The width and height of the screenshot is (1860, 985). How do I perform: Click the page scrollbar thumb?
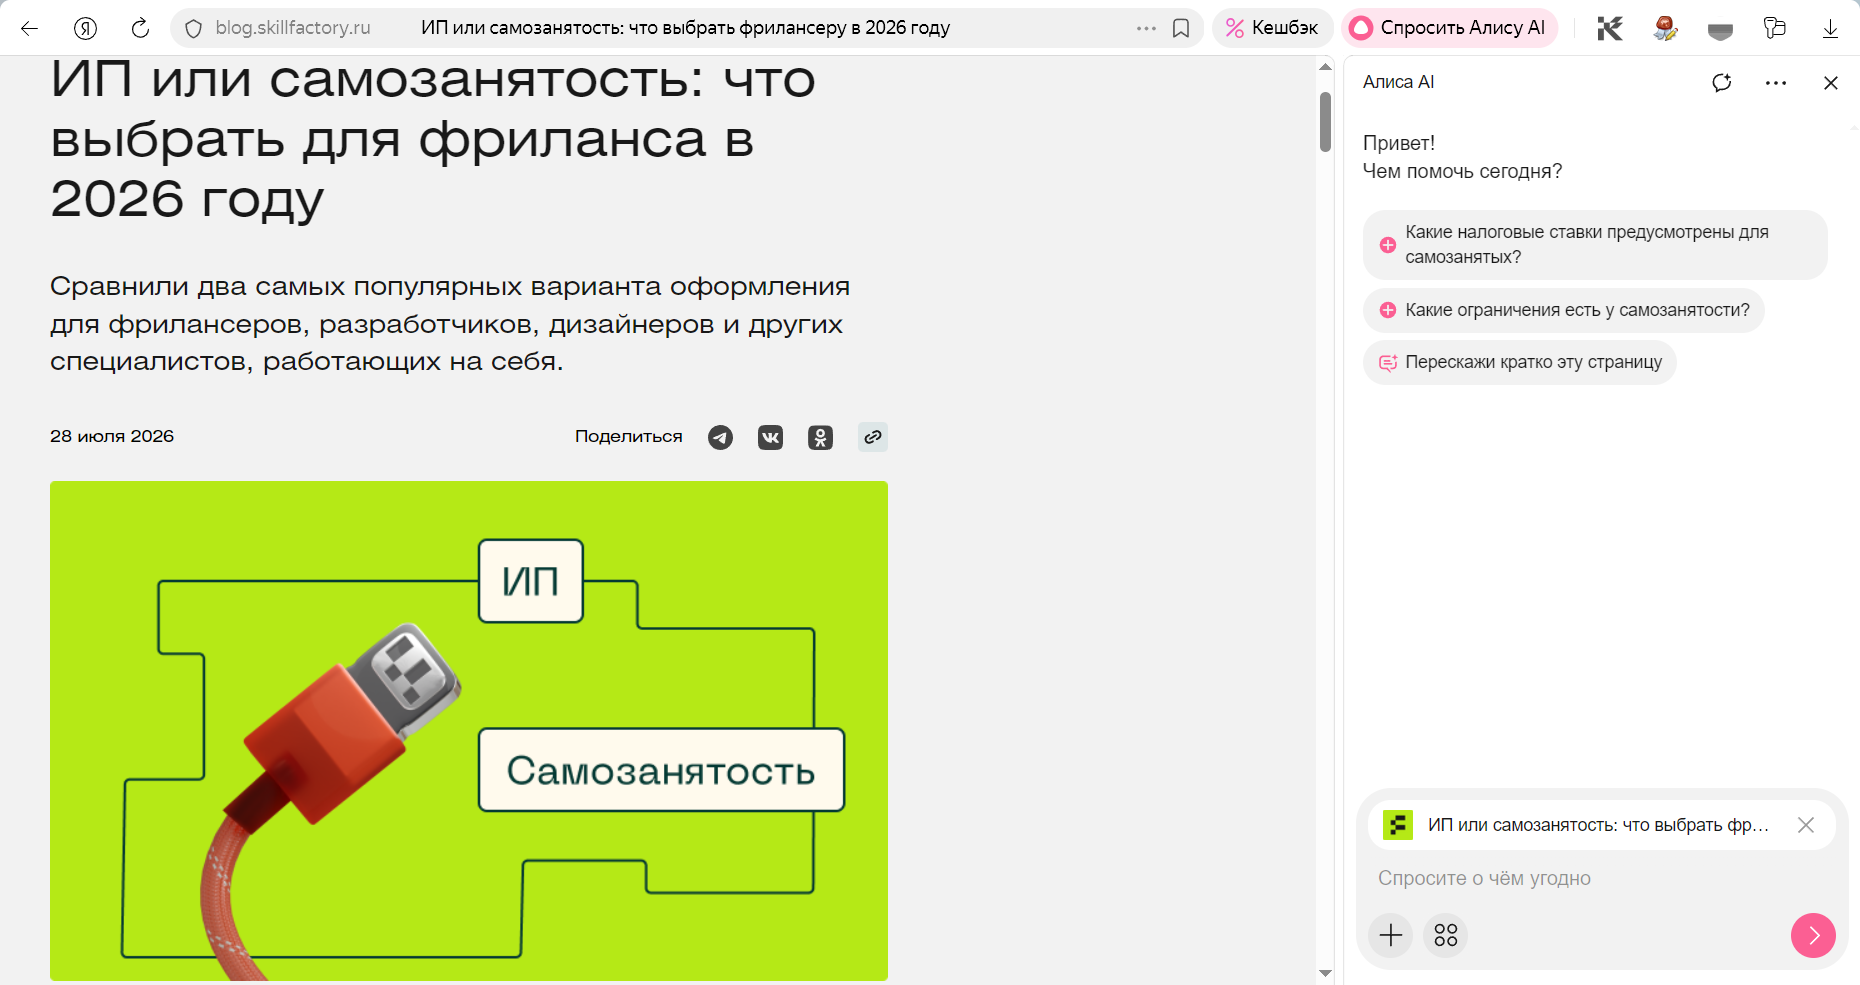click(1325, 122)
